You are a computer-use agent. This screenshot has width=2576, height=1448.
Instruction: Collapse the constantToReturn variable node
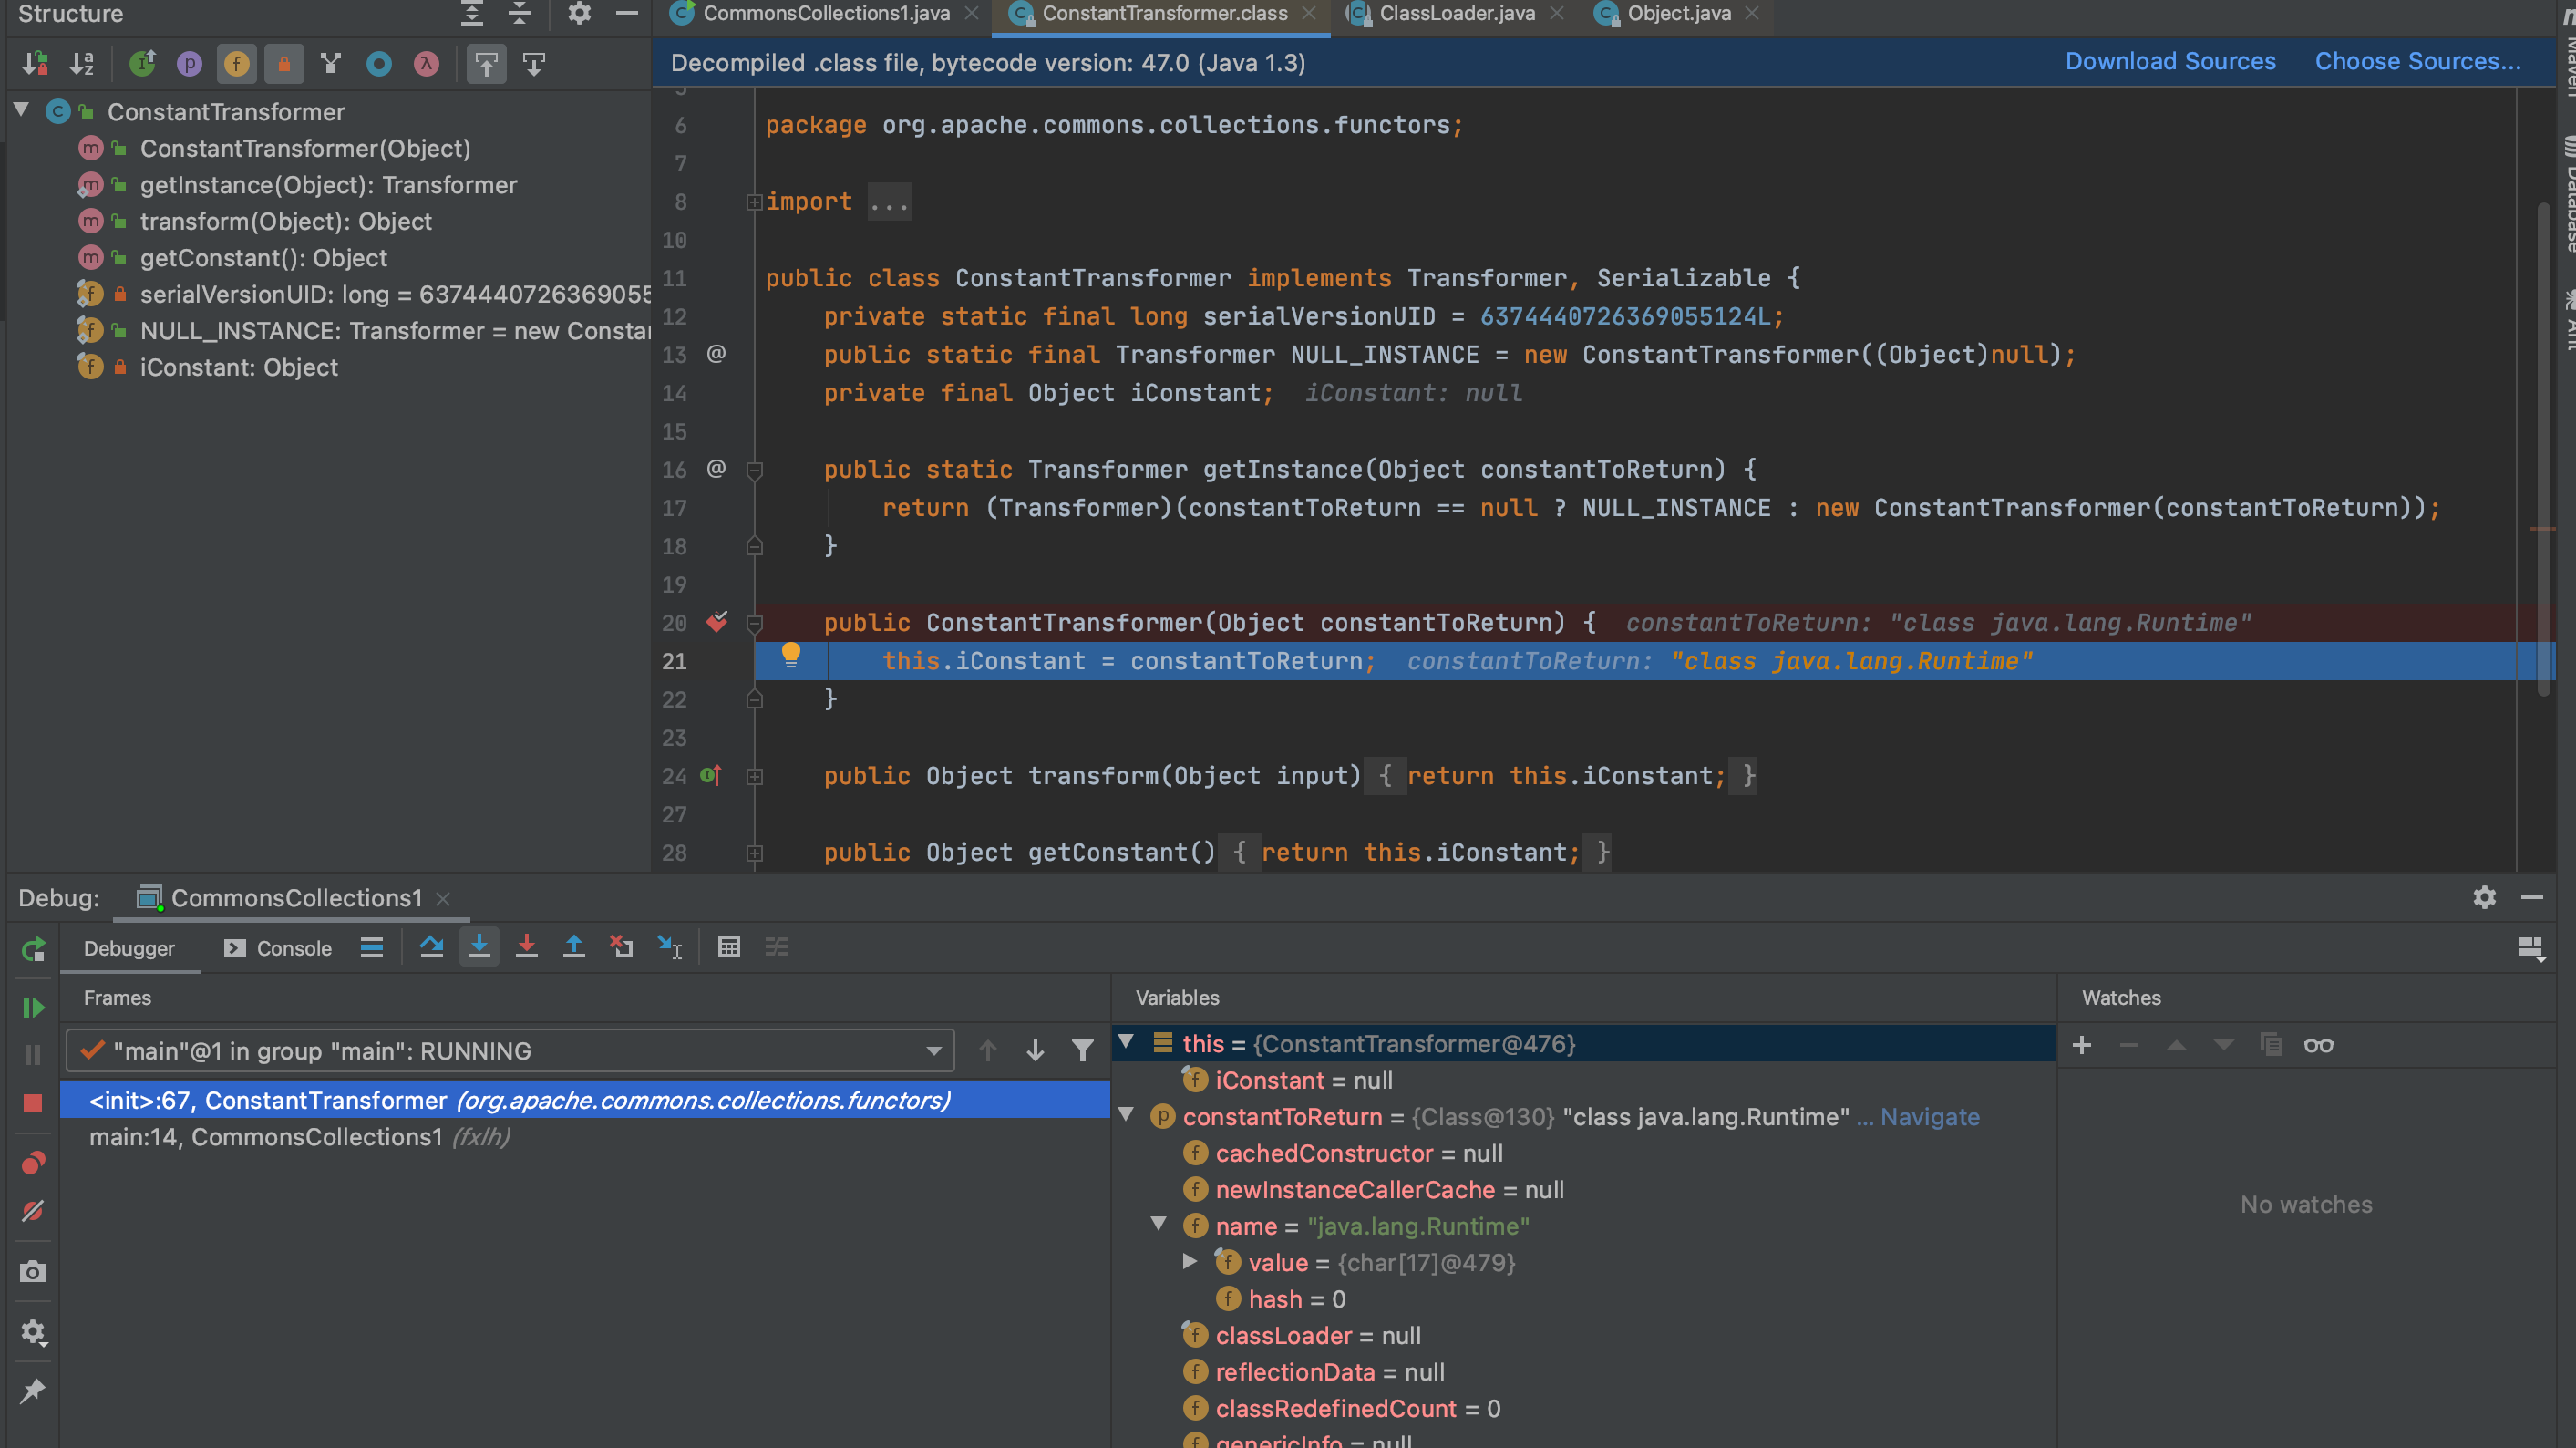(1127, 1115)
